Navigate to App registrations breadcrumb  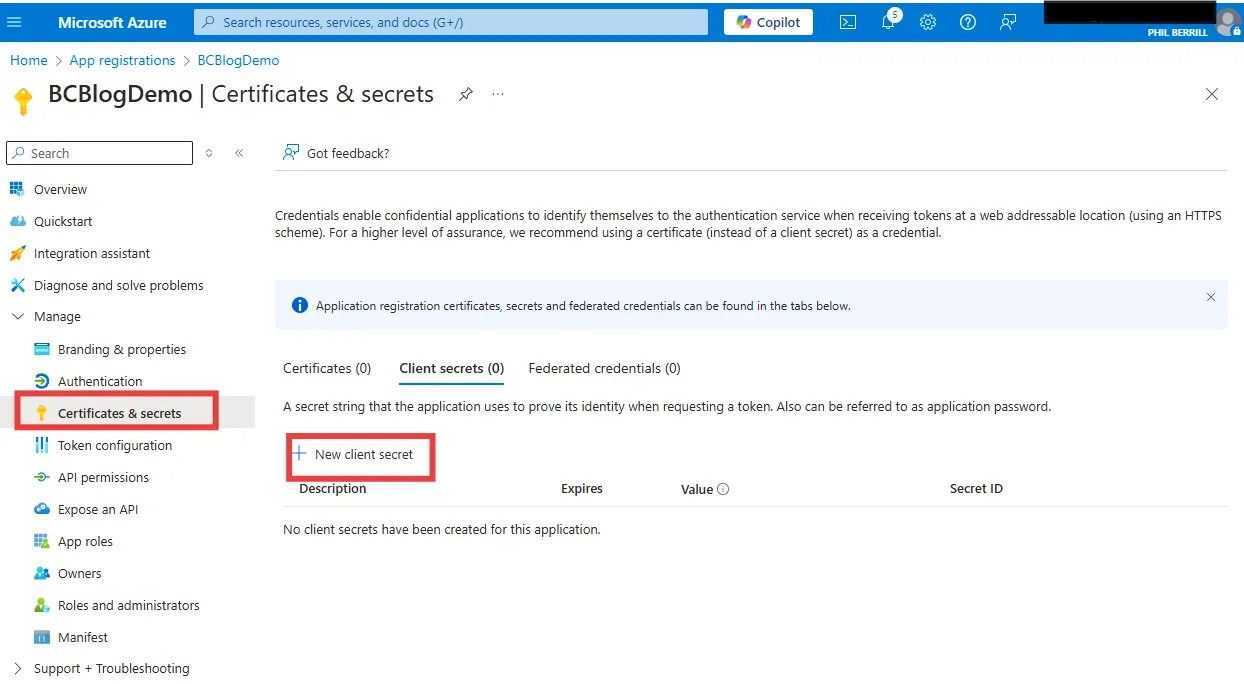[122, 60]
